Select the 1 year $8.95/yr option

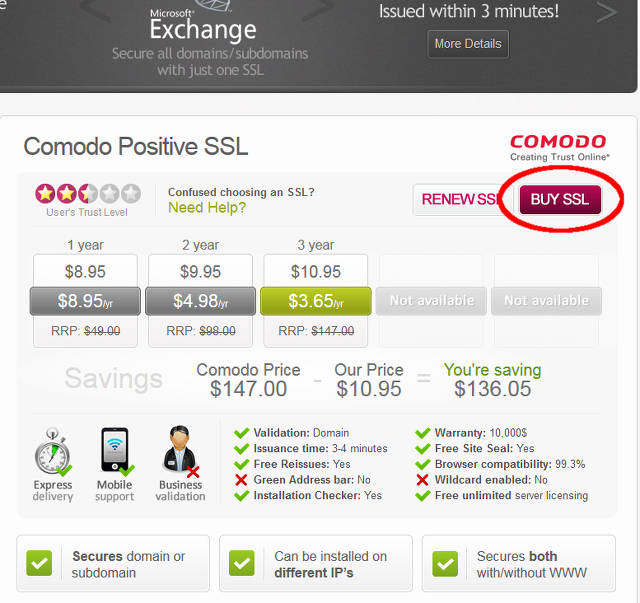click(85, 301)
